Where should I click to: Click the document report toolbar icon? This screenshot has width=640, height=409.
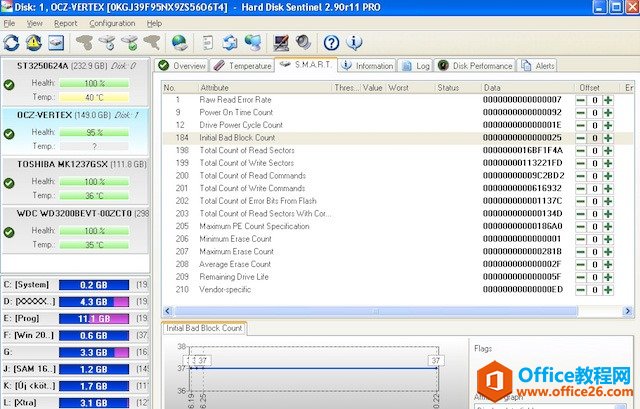[208, 42]
